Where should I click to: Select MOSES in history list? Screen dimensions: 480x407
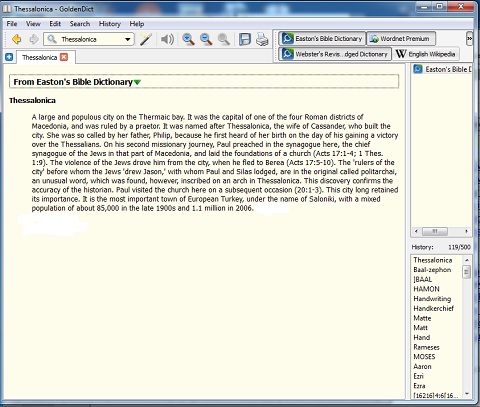(424, 357)
